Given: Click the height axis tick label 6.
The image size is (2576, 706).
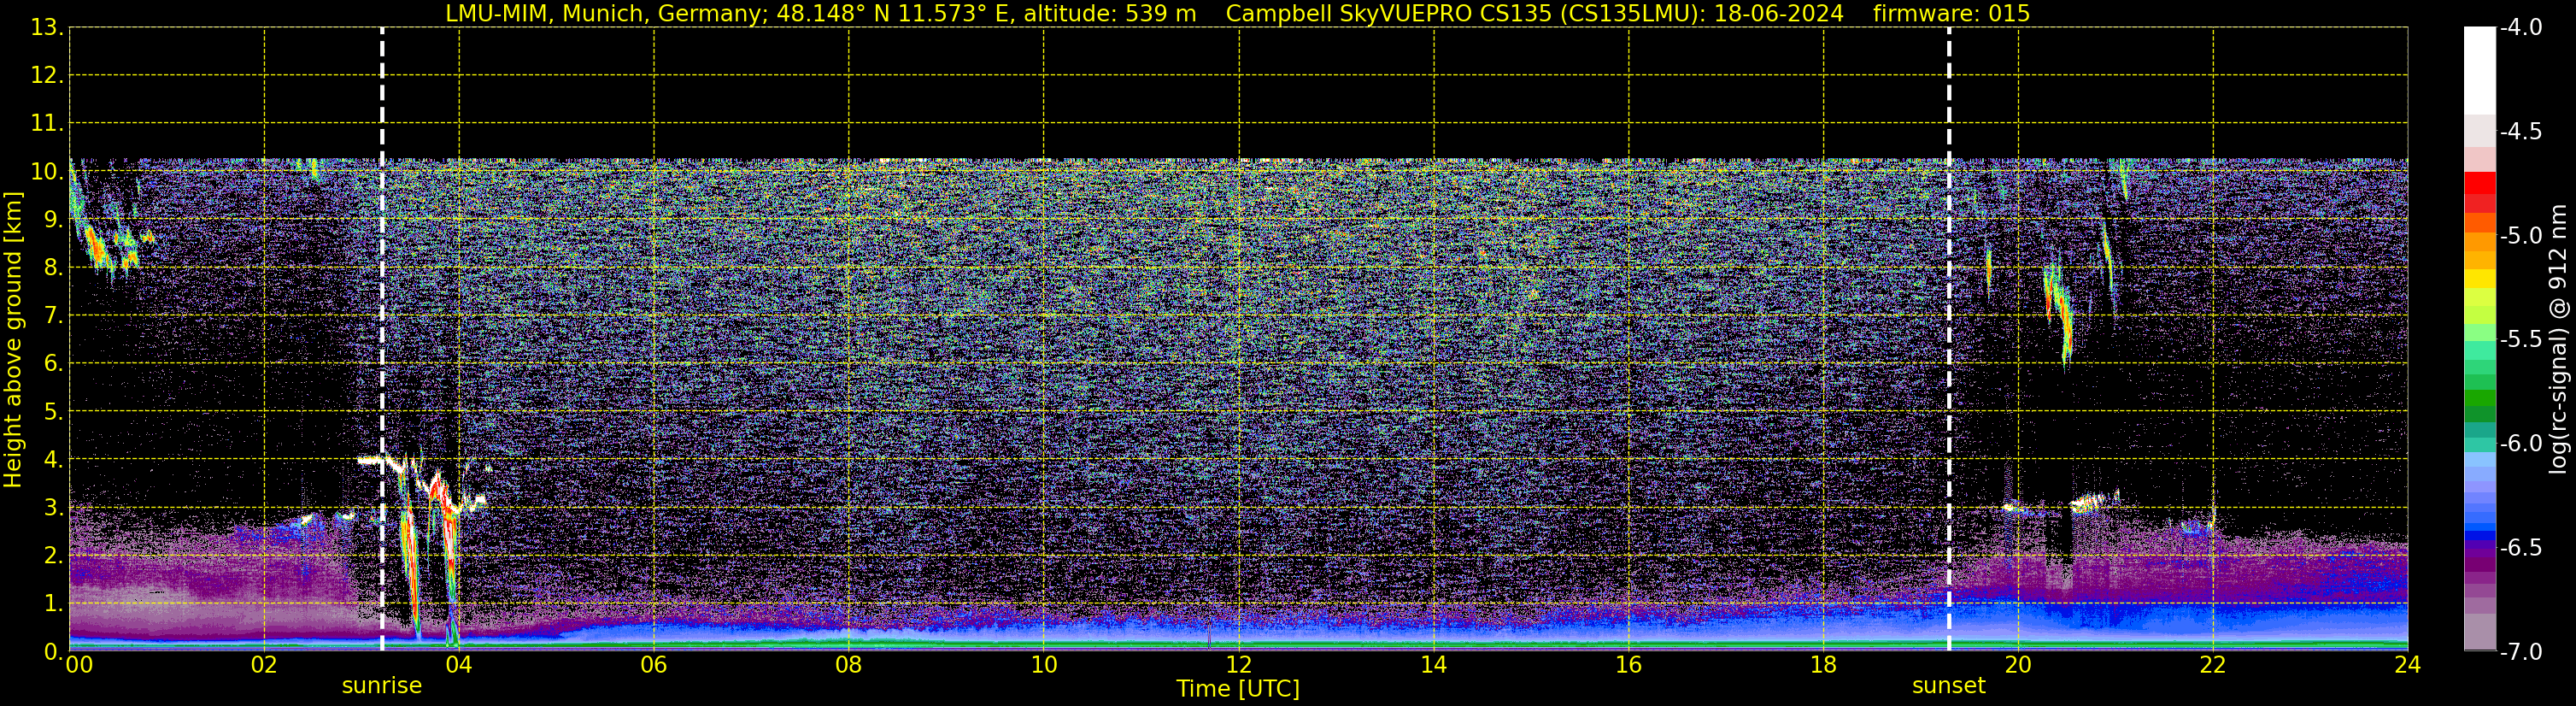Looking at the screenshot, I should [52, 363].
